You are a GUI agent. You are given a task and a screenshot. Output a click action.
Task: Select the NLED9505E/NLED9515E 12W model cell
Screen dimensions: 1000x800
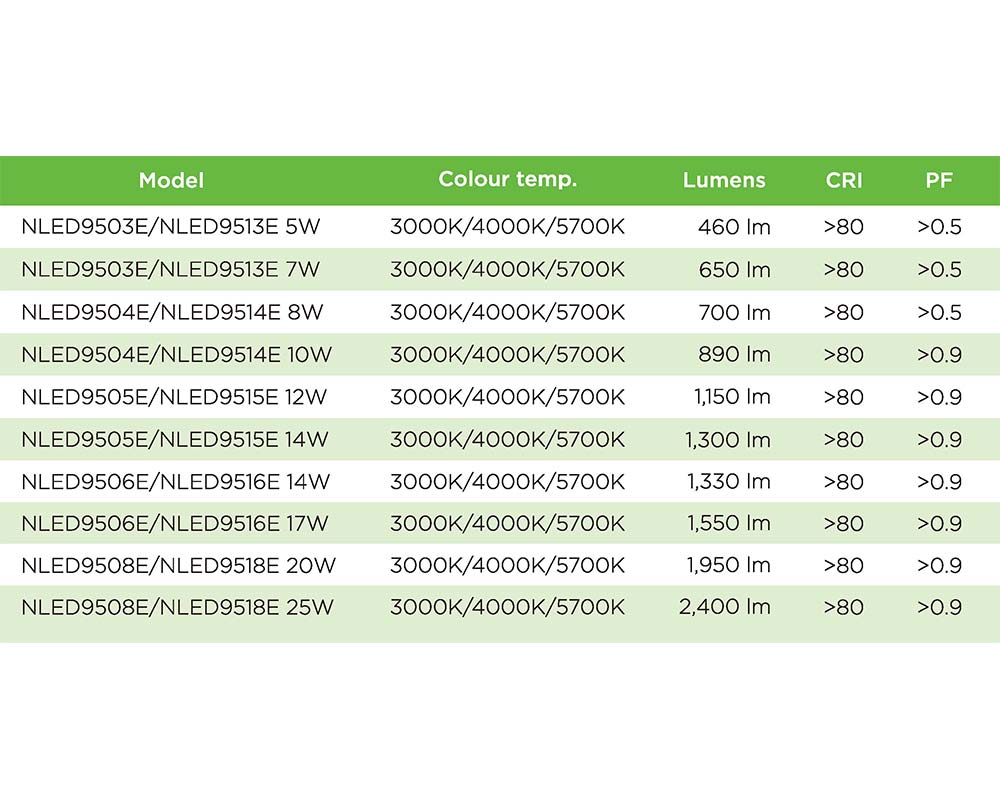(x=174, y=397)
